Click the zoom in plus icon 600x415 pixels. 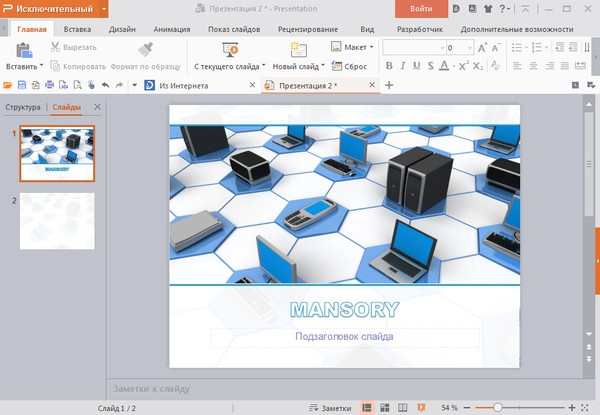click(x=572, y=408)
